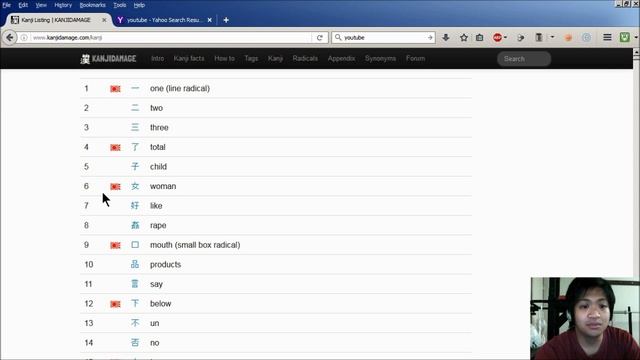Open the How to nav link
640x360 pixels.
pyautogui.click(x=224, y=59)
